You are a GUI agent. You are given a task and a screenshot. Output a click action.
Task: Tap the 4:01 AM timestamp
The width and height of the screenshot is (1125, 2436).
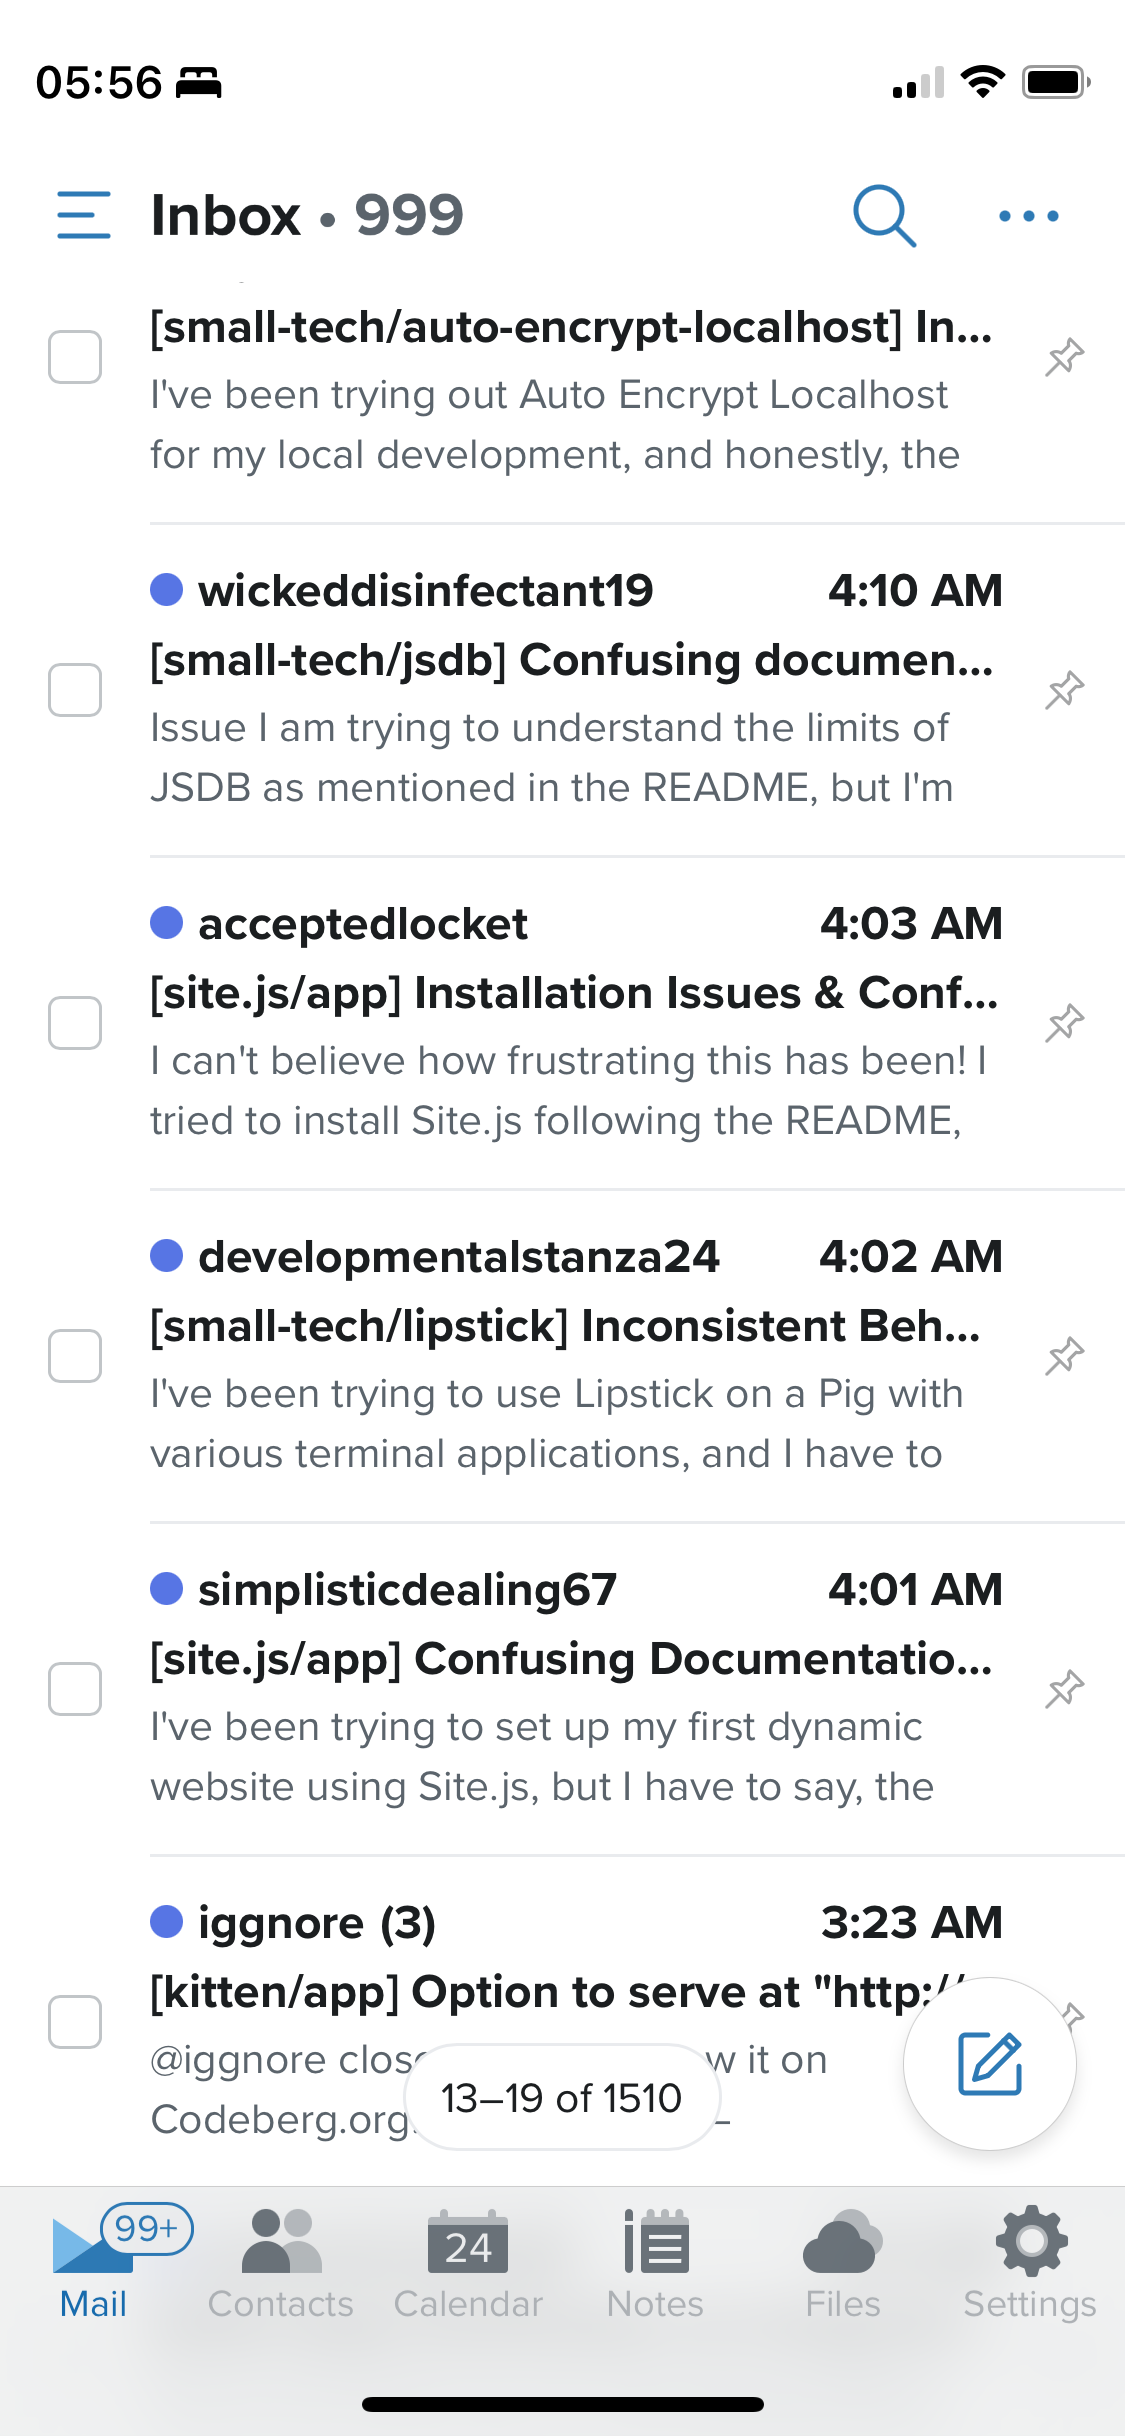coord(915,1589)
